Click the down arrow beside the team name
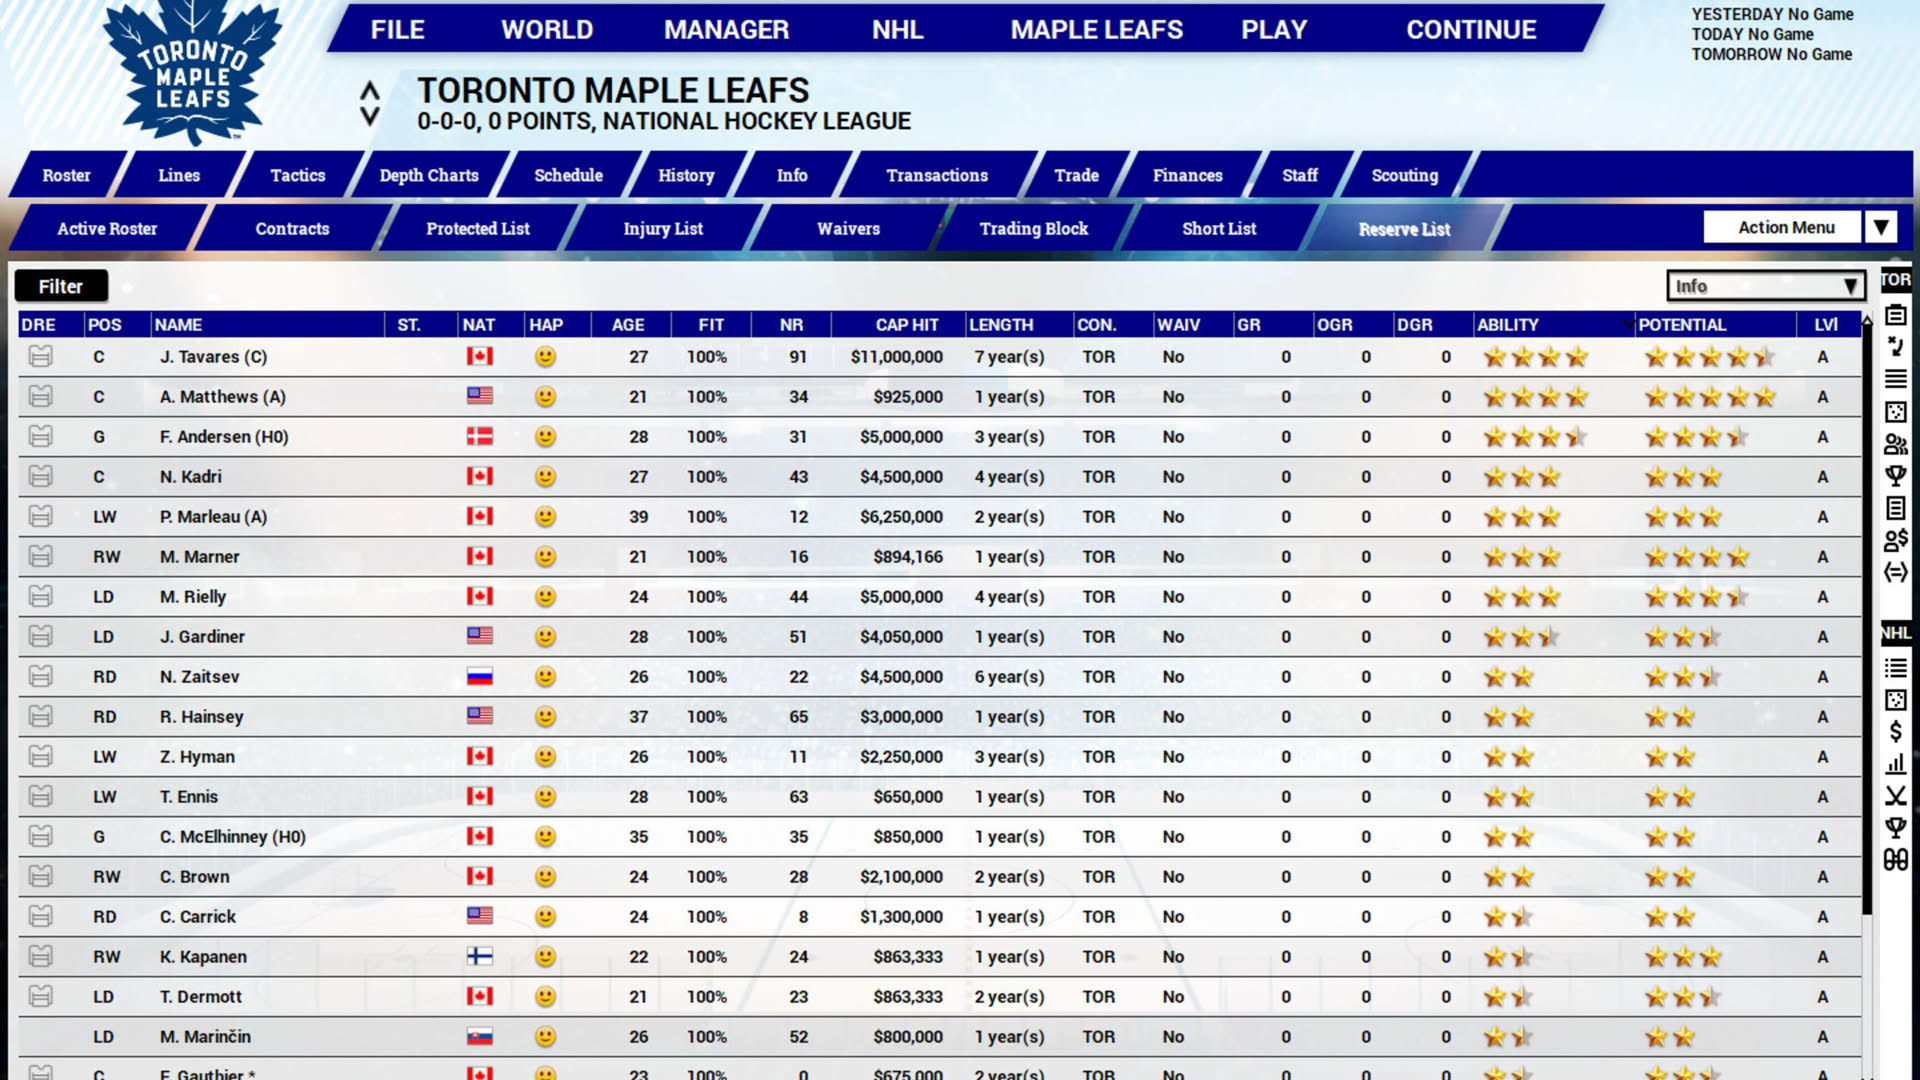Image resolution: width=1920 pixels, height=1080 pixels. pyautogui.click(x=370, y=116)
